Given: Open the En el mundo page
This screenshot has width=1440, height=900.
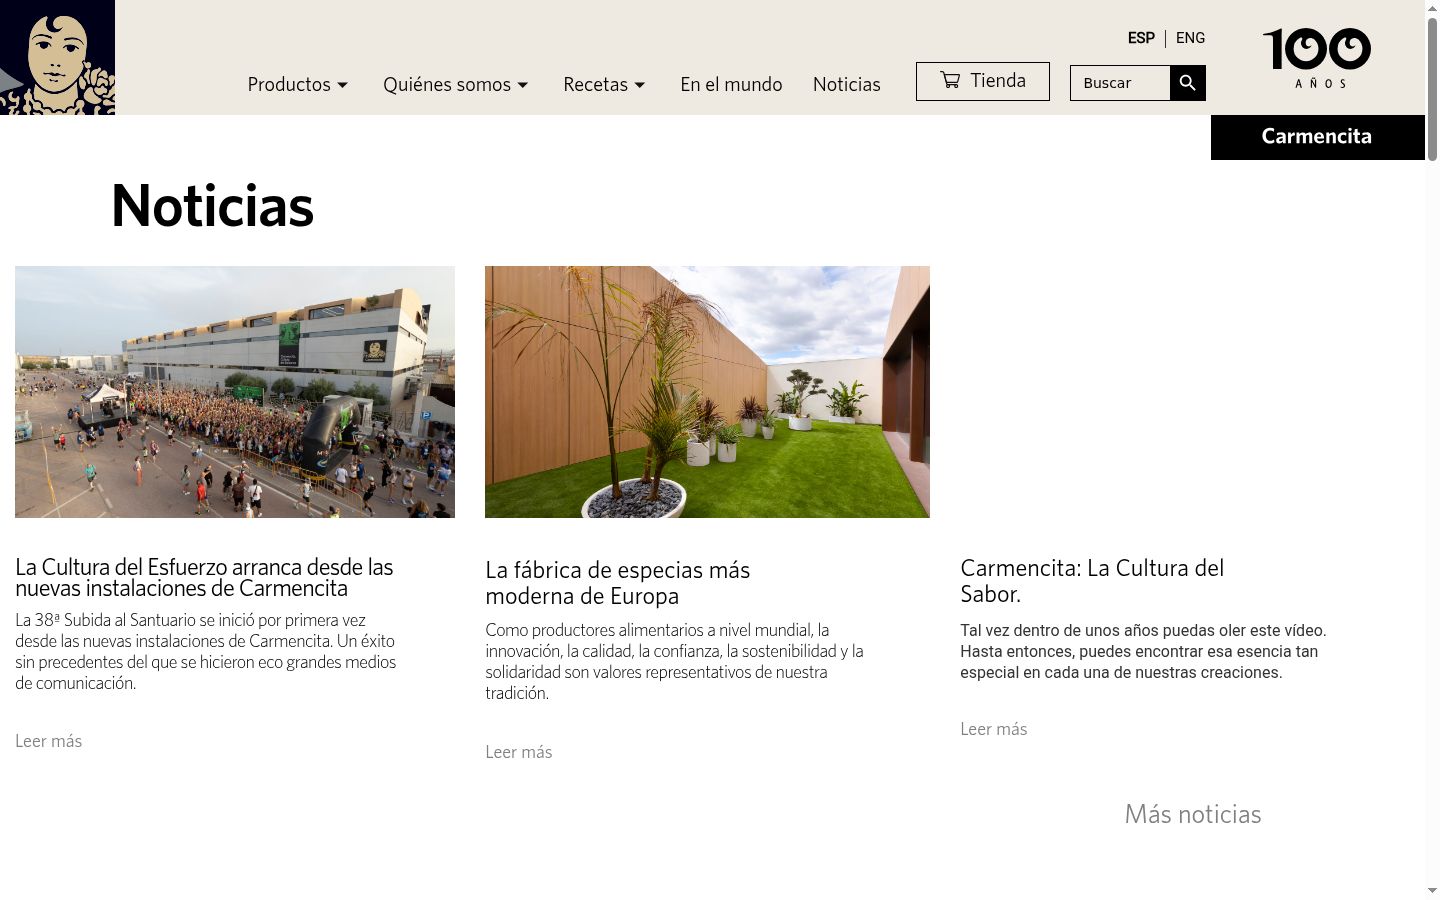Looking at the screenshot, I should click(731, 85).
